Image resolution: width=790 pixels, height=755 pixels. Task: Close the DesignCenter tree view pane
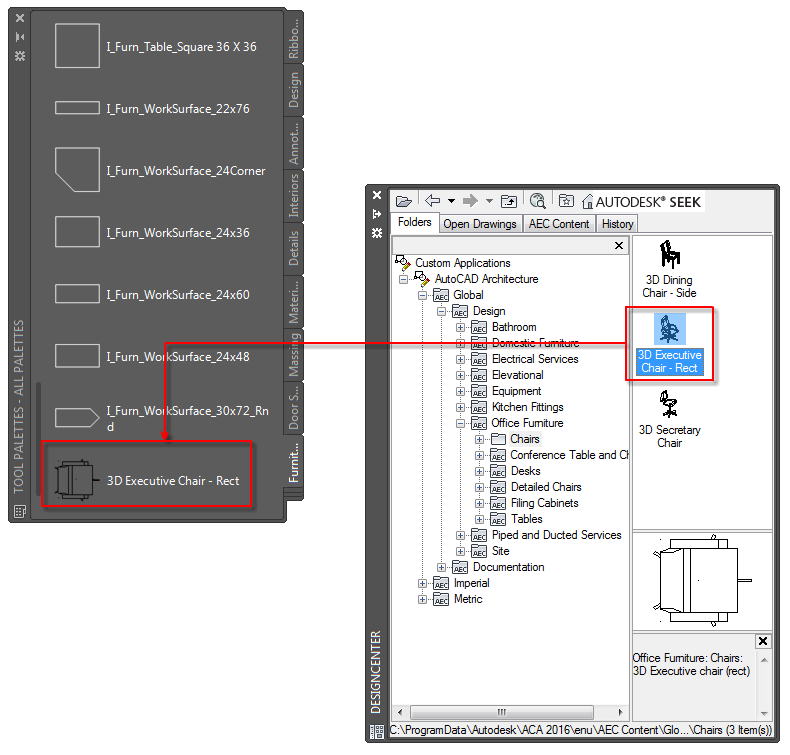tap(619, 245)
